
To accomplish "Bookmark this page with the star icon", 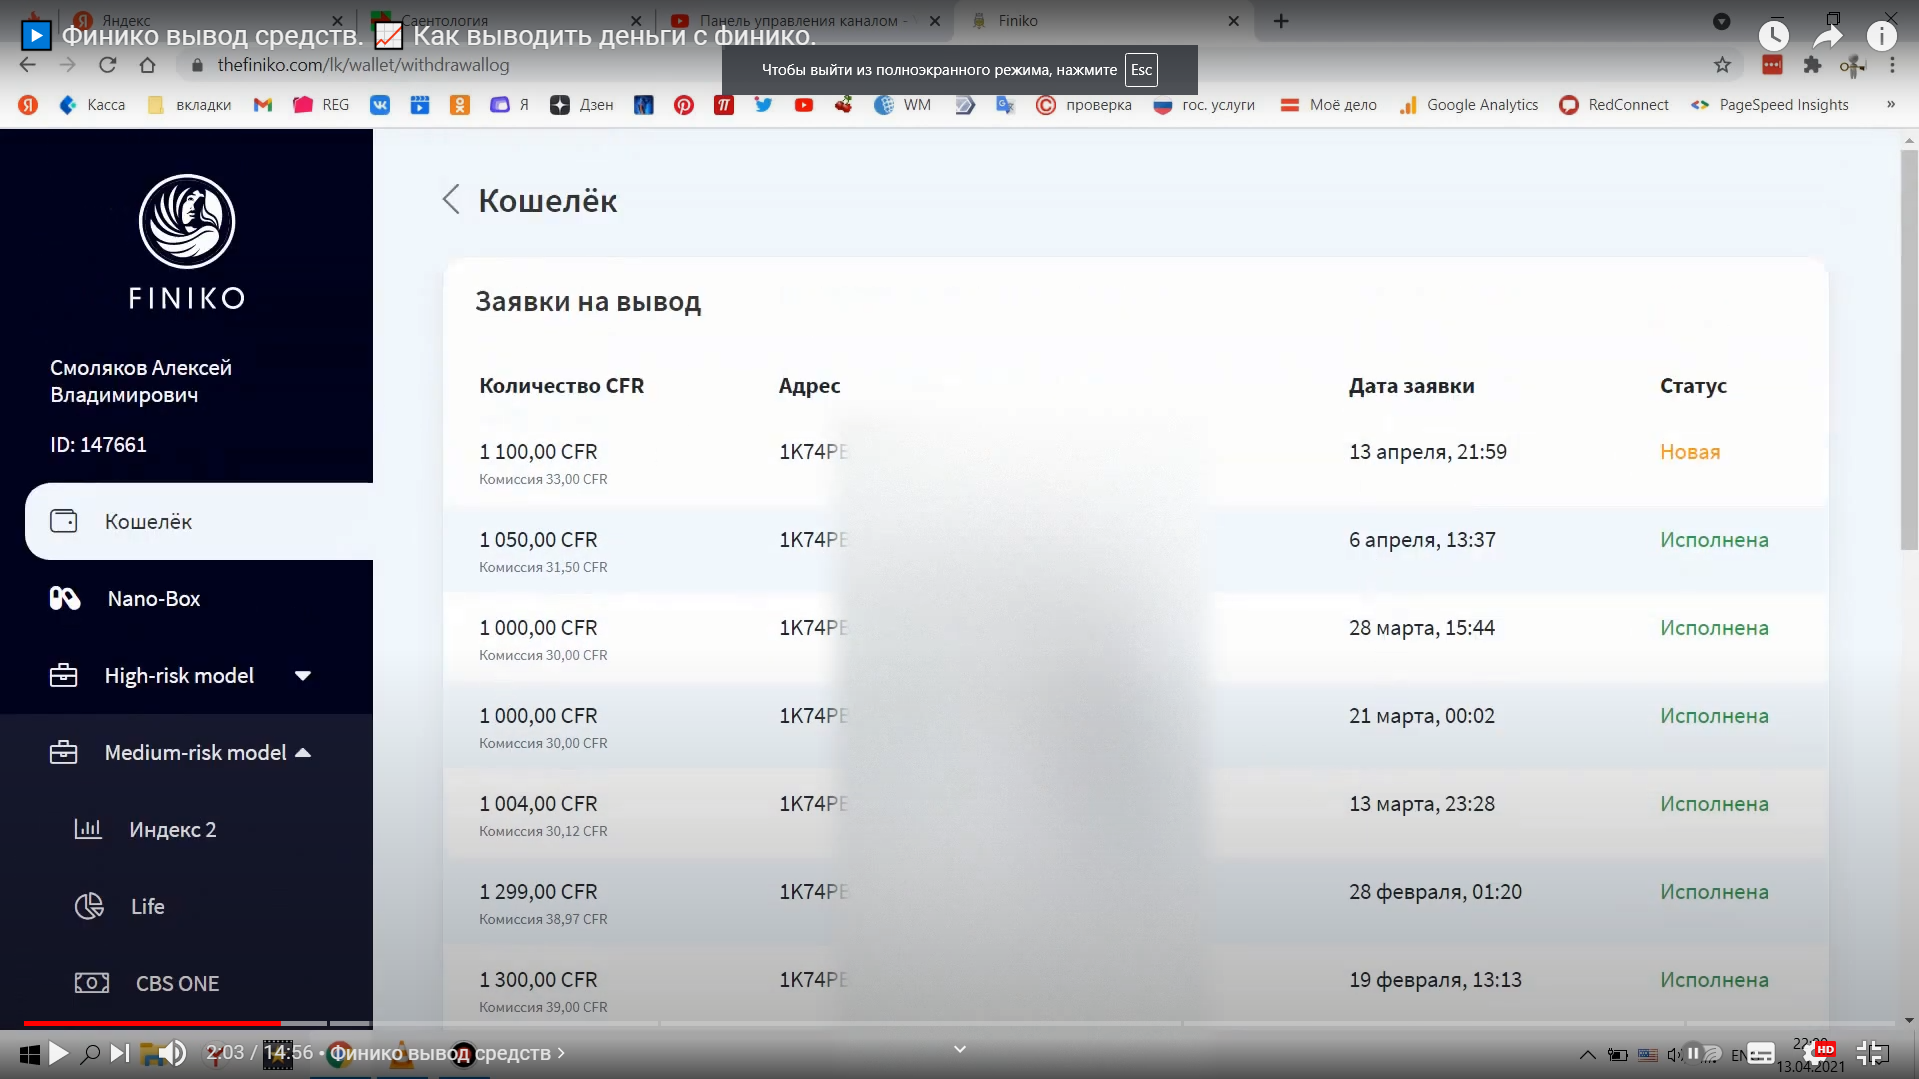I will pos(1722,65).
